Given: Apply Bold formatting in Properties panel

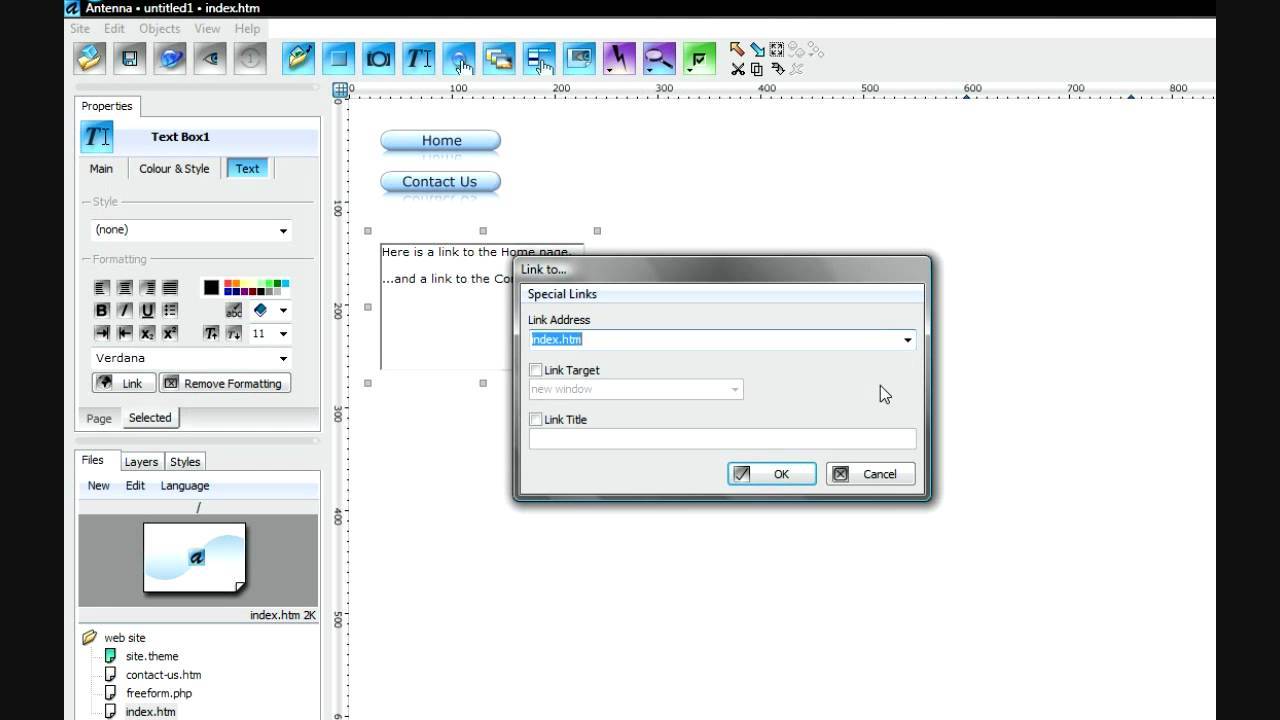Looking at the screenshot, I should [101, 310].
